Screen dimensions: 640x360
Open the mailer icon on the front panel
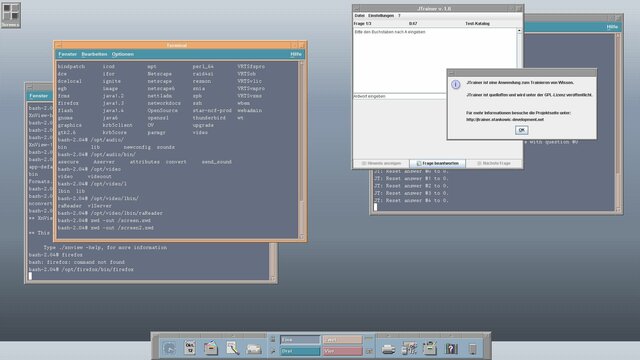click(x=253, y=349)
